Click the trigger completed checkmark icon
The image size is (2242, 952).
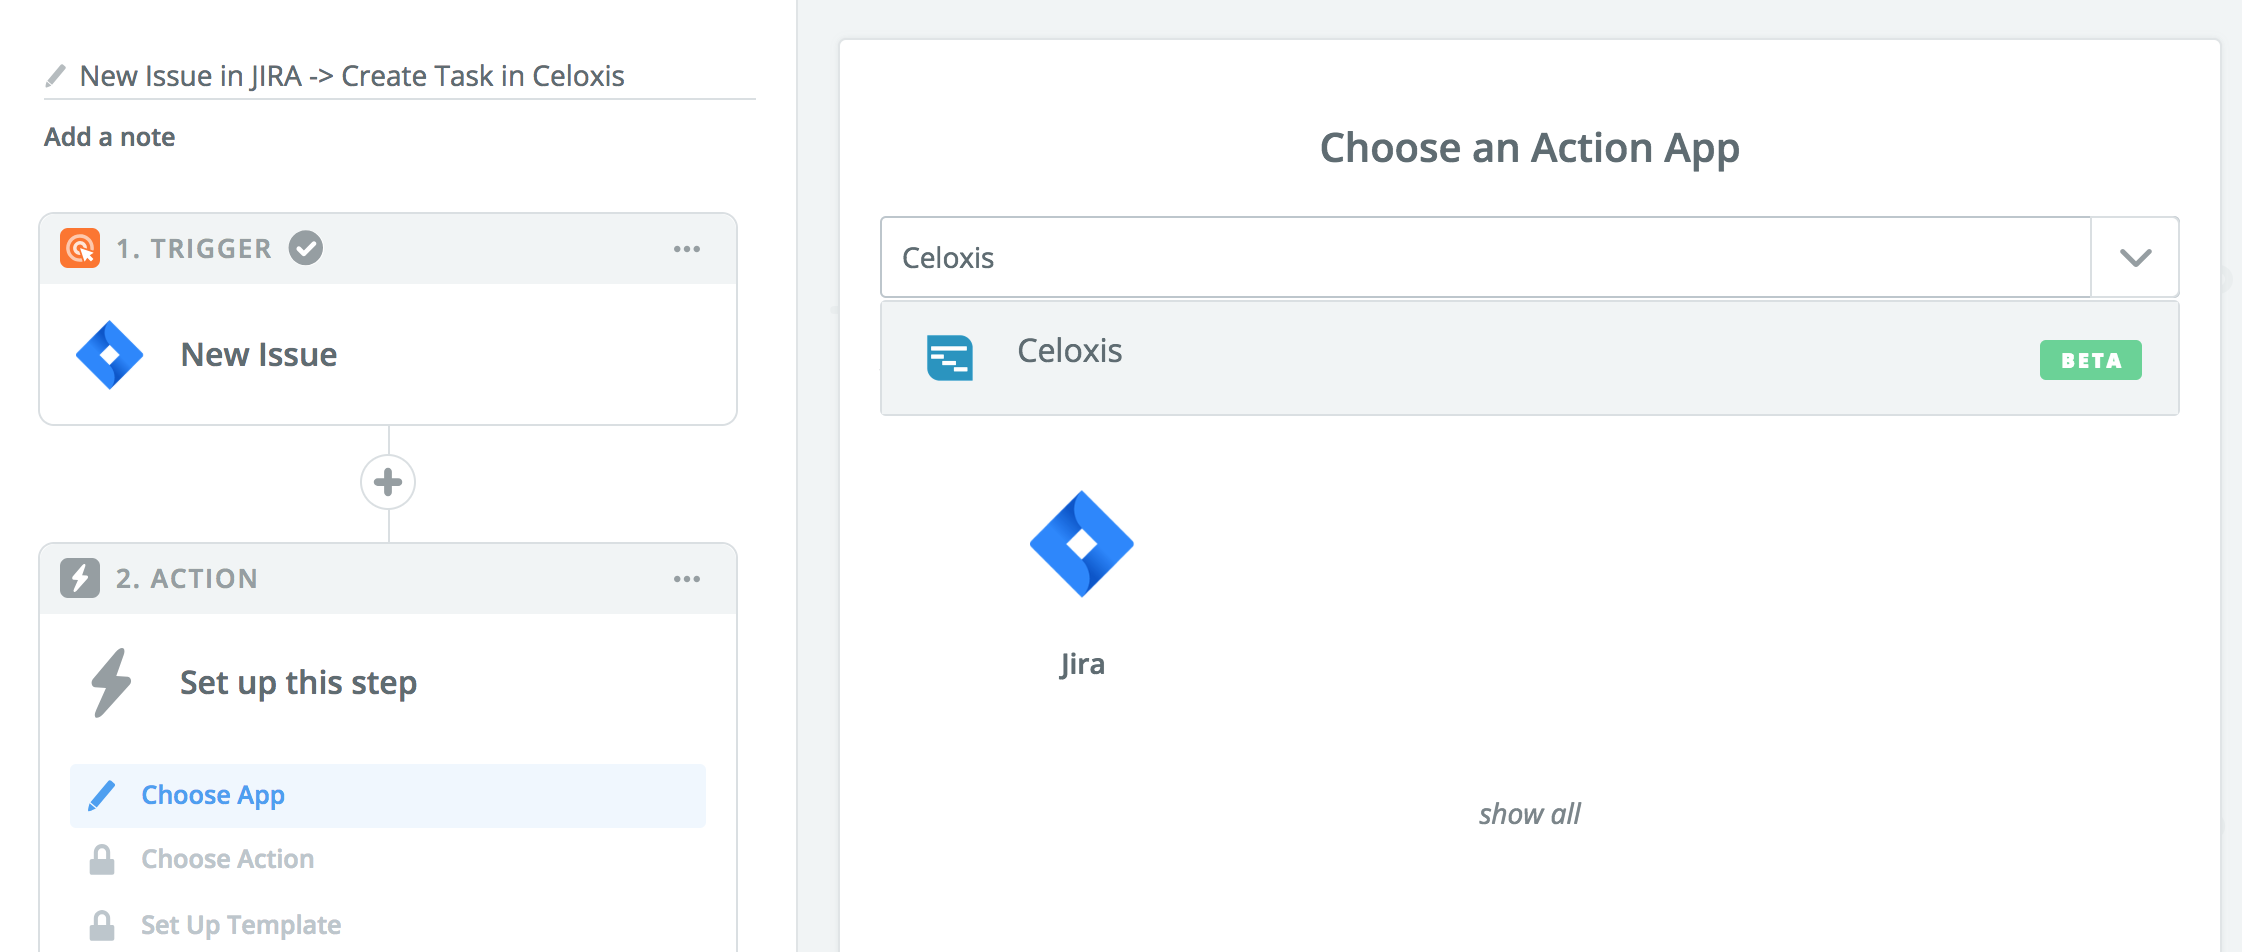click(306, 248)
